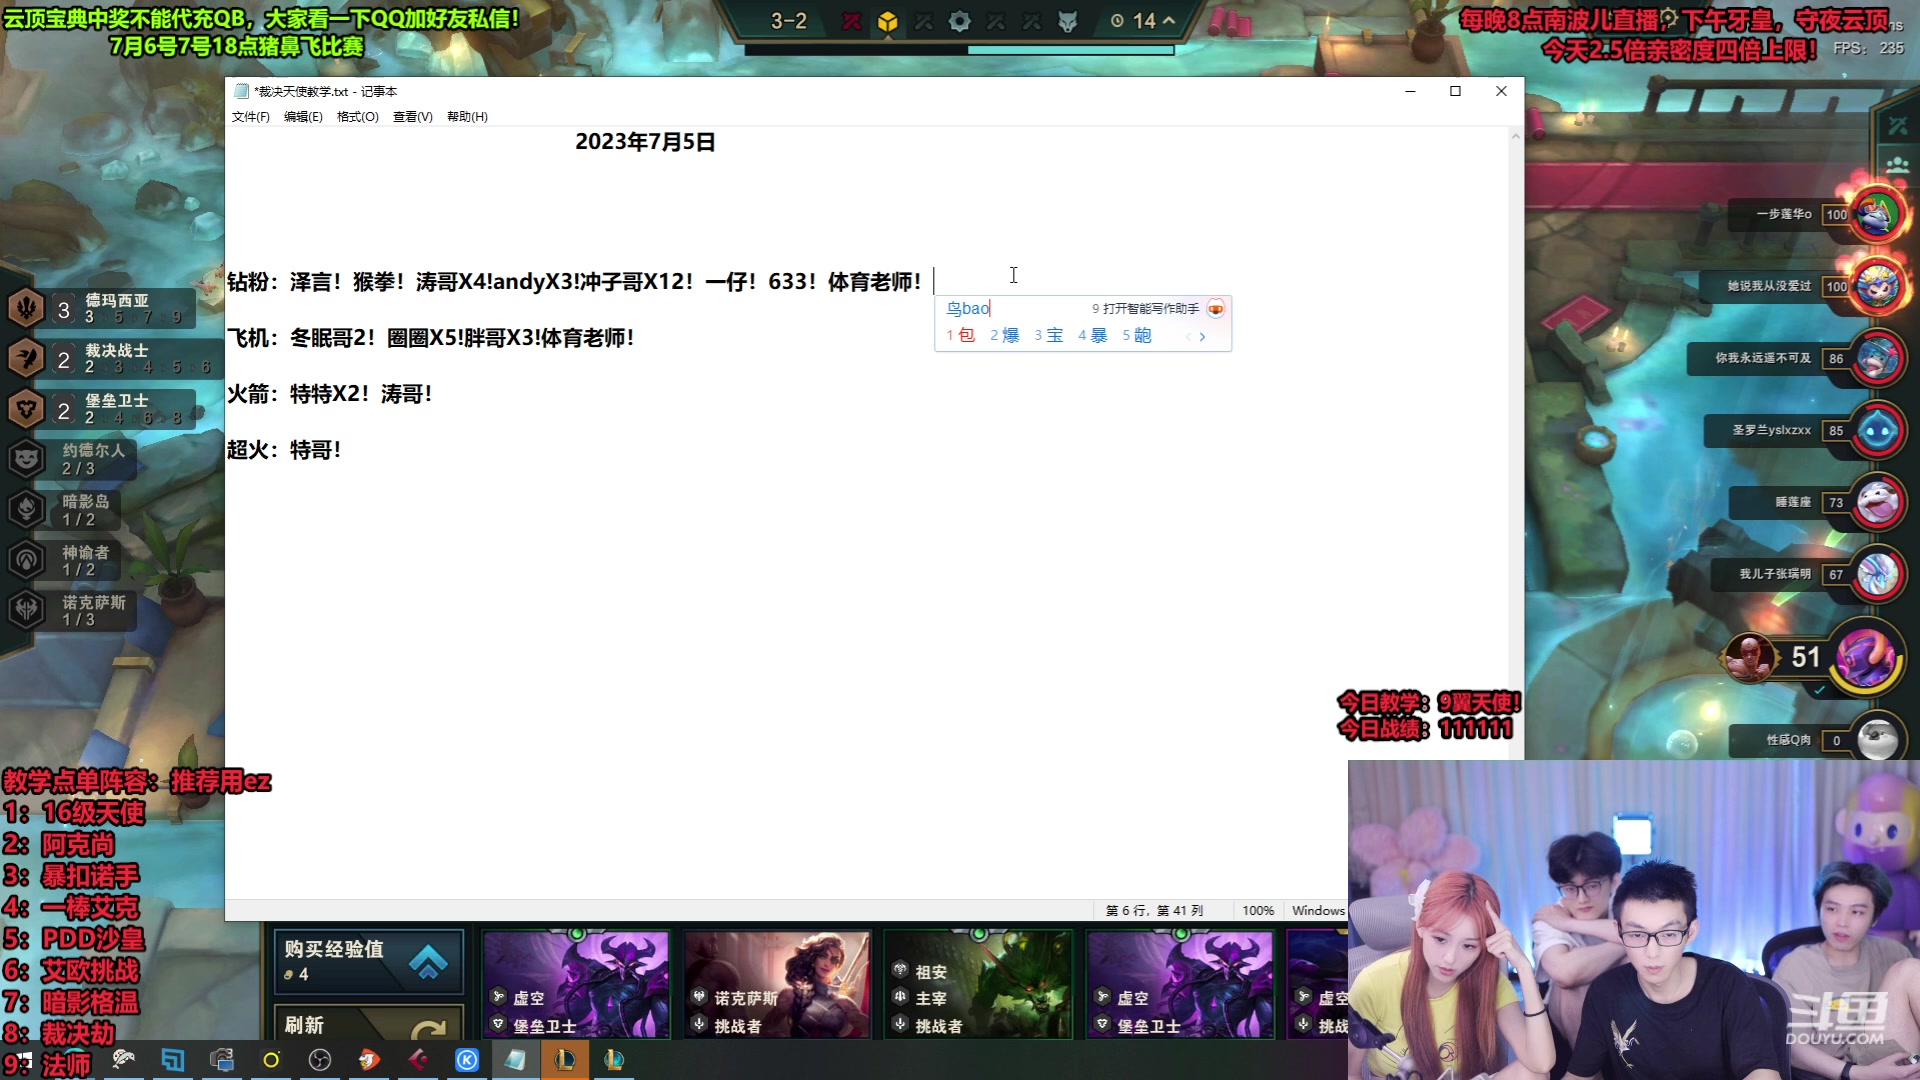The height and width of the screenshot is (1080, 1920).
Task: Select the 德玛西亚 trait icon
Action: coord(27,308)
